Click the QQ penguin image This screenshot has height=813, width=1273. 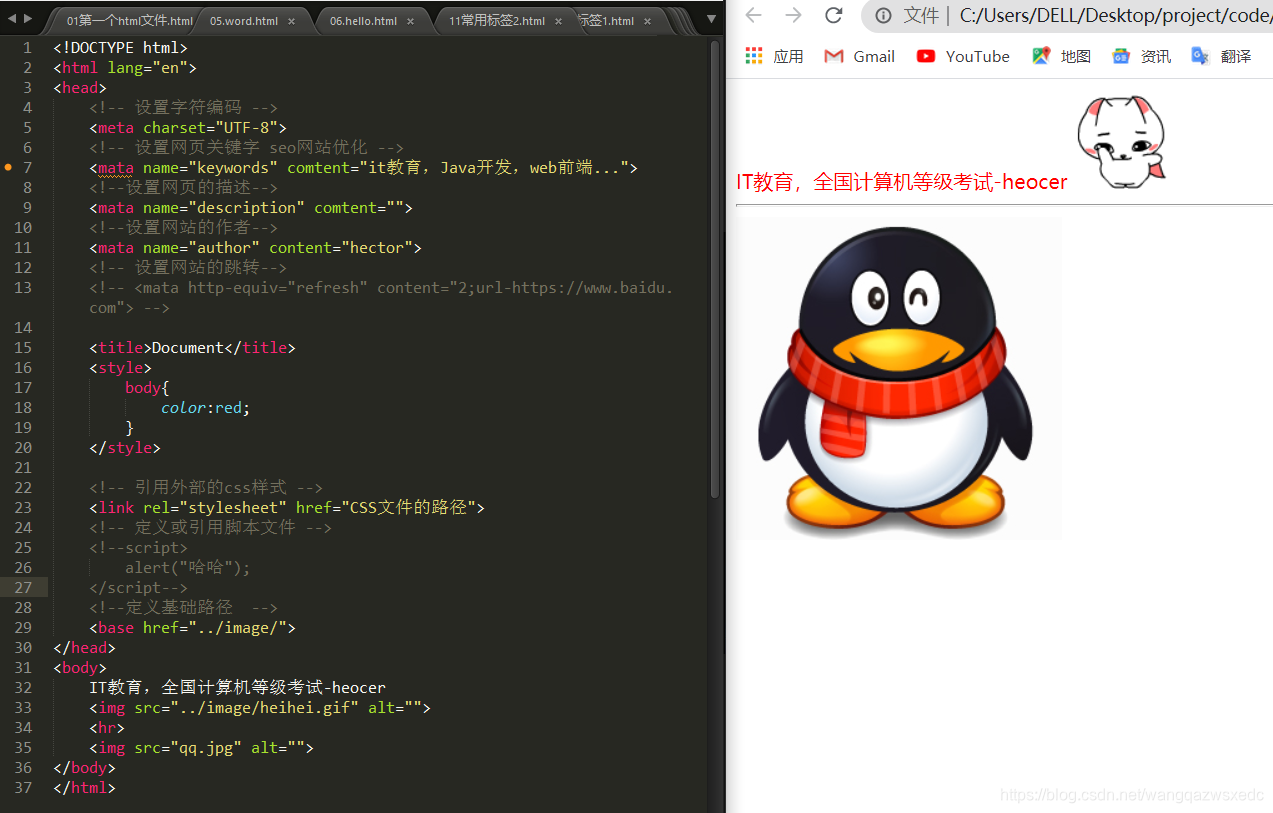pyautogui.click(x=898, y=379)
